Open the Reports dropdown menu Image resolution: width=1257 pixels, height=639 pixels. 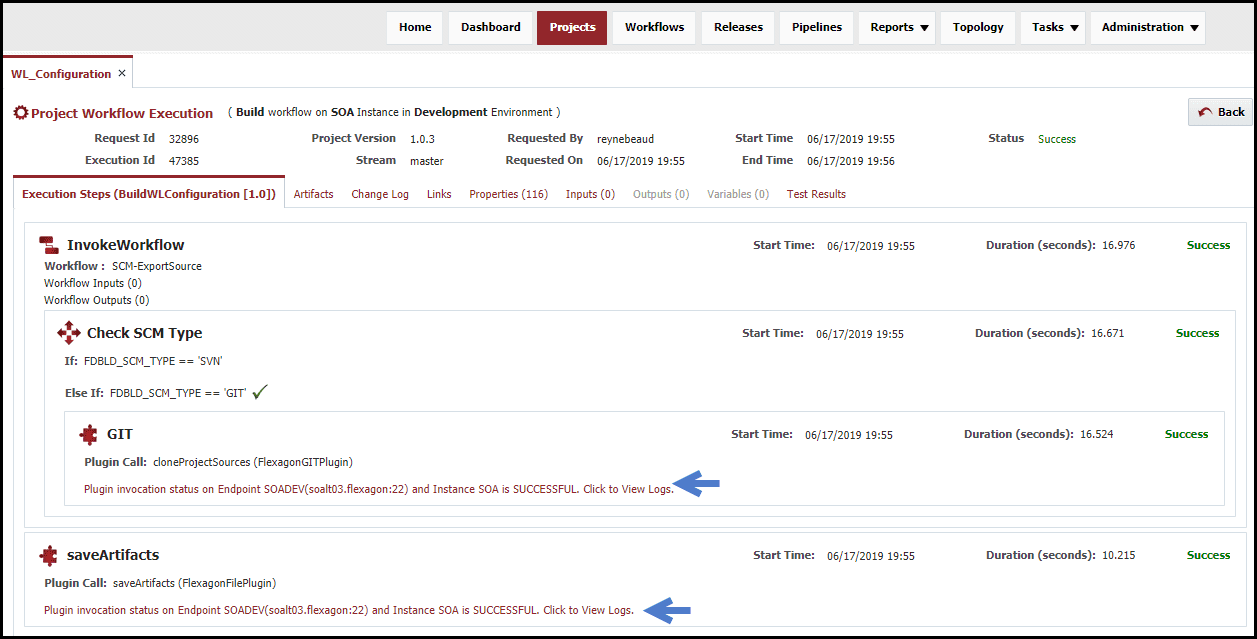click(x=900, y=27)
